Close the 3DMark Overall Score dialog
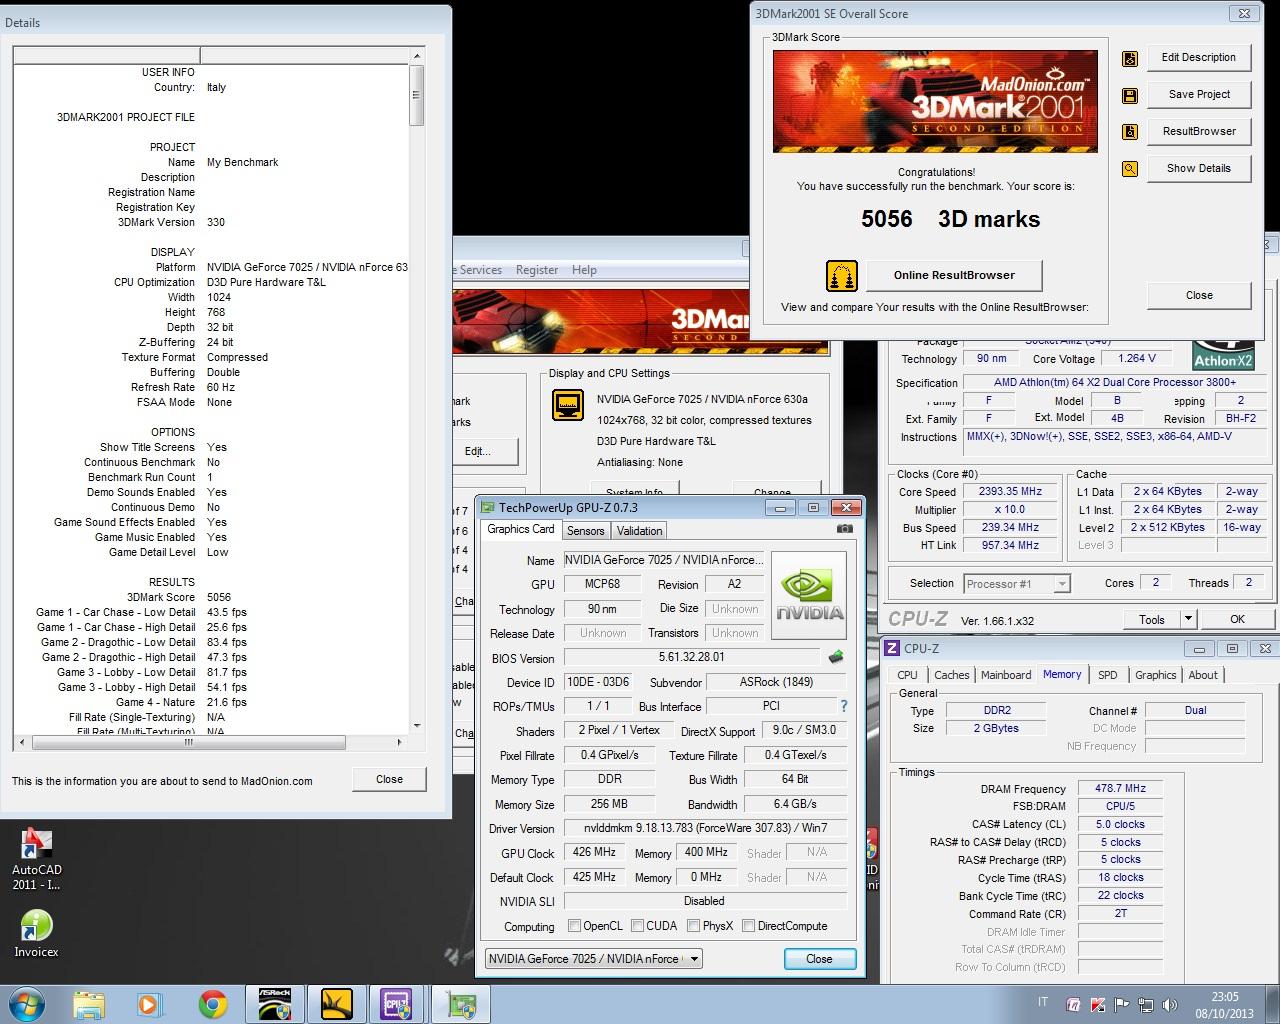 pyautogui.click(x=1199, y=295)
